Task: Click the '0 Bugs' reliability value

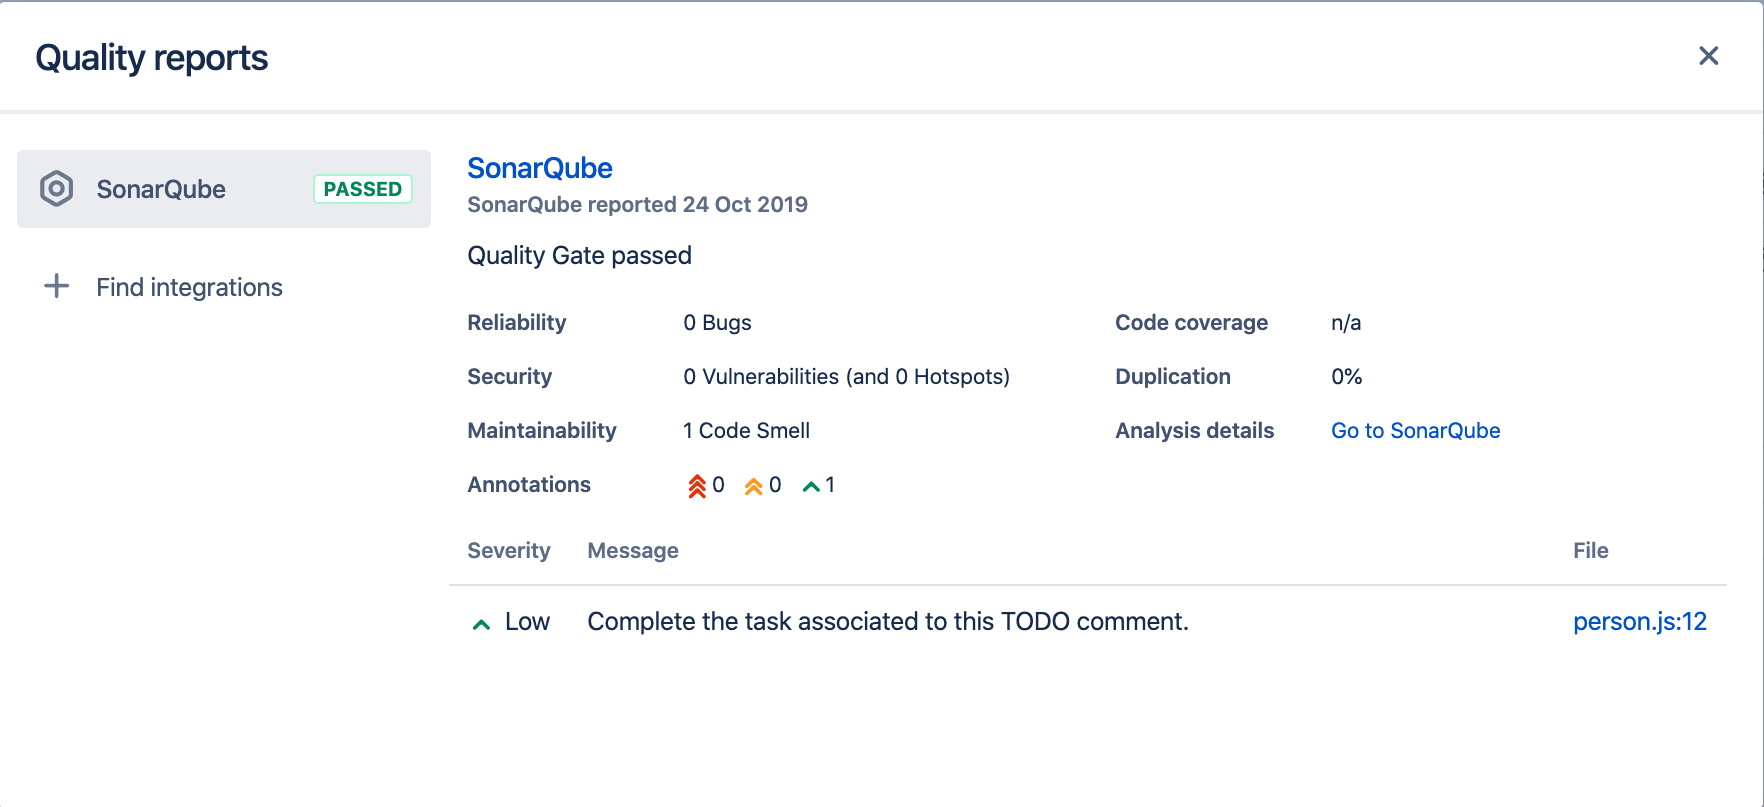Action: point(717,322)
